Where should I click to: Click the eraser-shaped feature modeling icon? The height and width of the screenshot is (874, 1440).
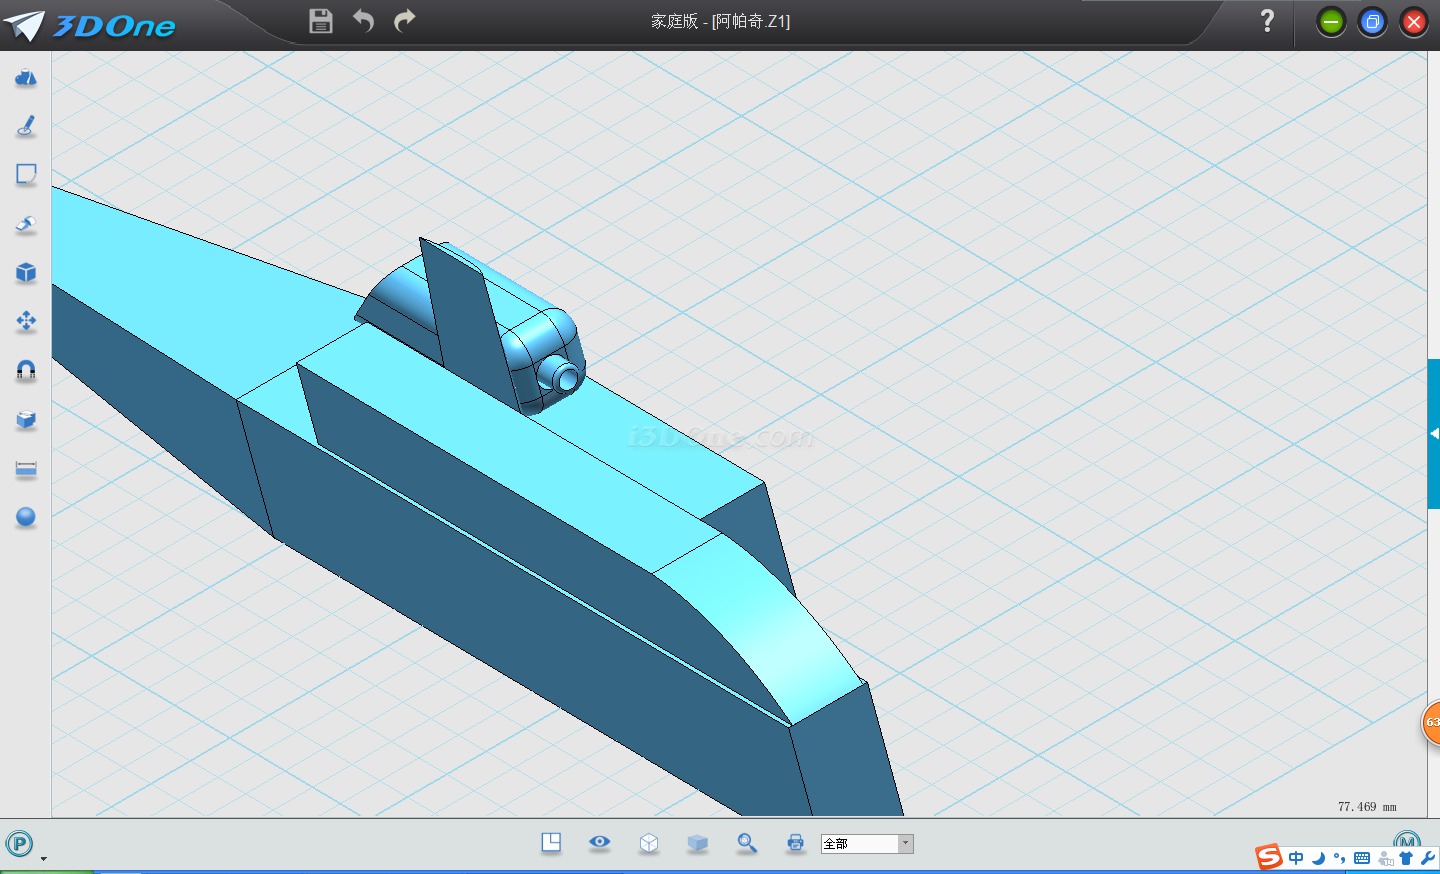click(26, 224)
